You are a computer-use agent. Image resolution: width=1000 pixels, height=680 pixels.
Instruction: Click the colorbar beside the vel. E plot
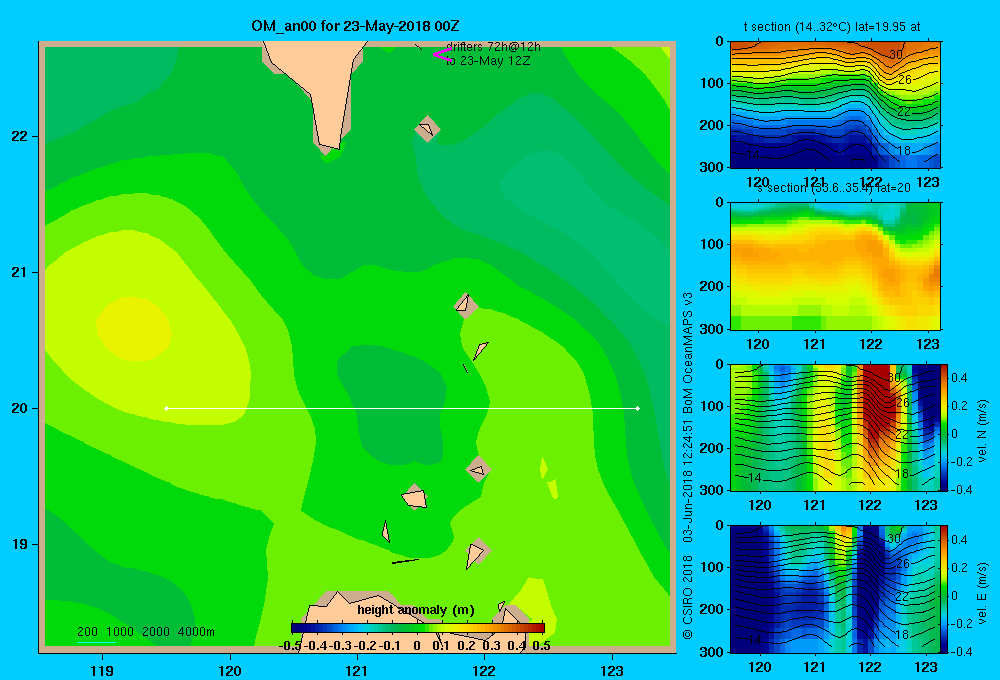945,589
